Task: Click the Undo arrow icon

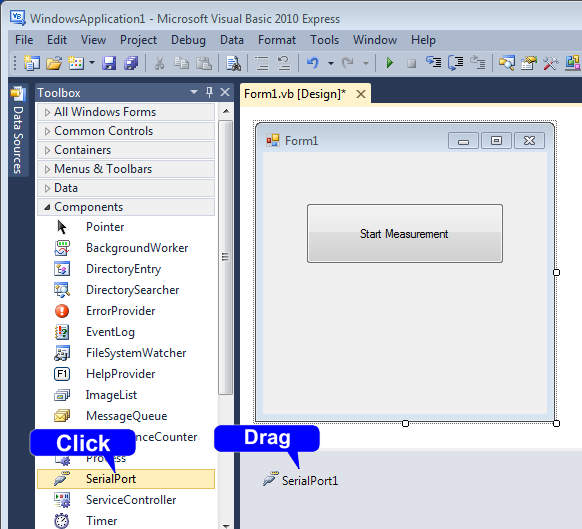Action: click(313, 63)
